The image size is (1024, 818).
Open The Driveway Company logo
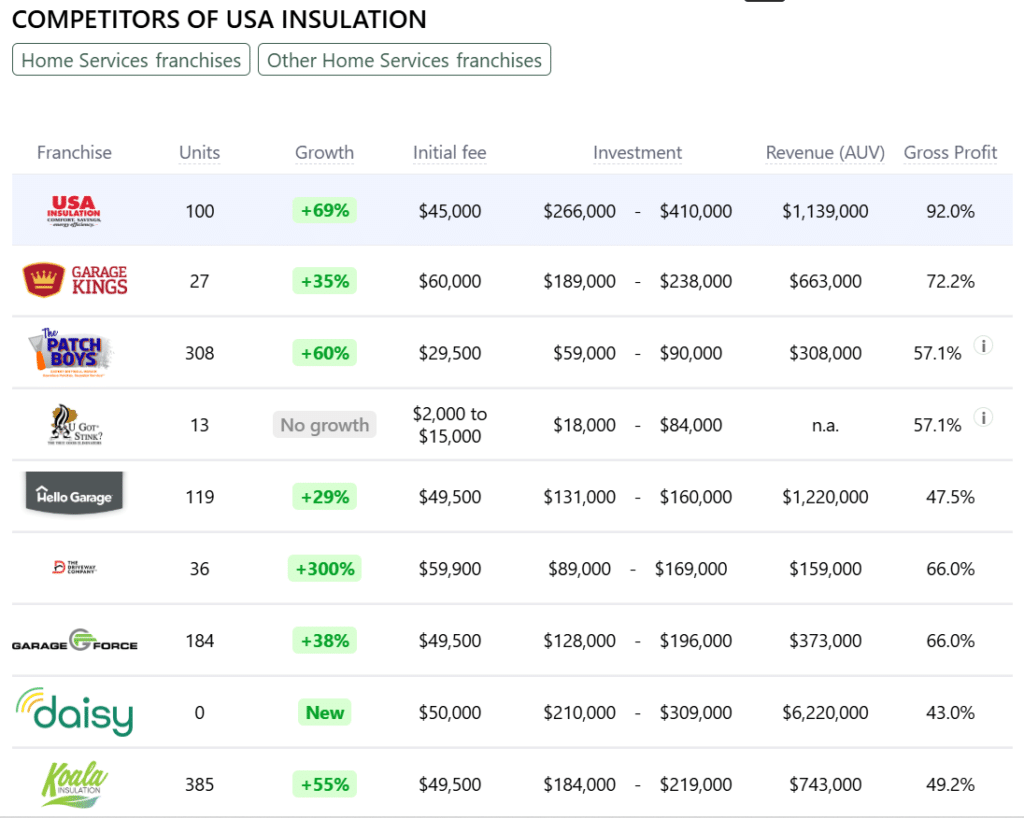[74, 567]
